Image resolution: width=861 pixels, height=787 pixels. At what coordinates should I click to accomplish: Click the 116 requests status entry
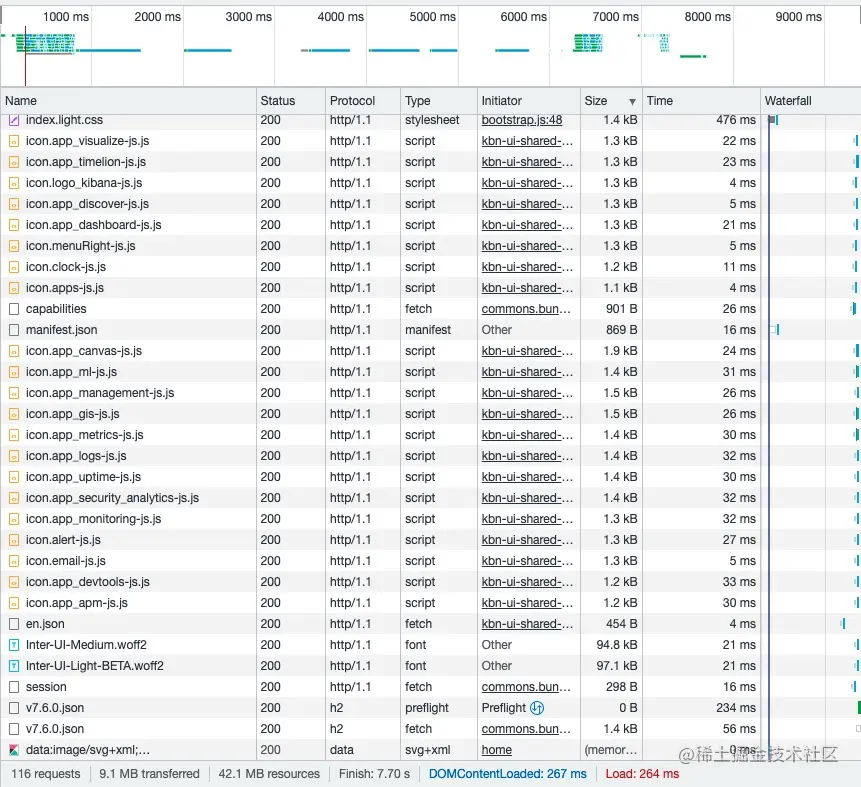46,774
